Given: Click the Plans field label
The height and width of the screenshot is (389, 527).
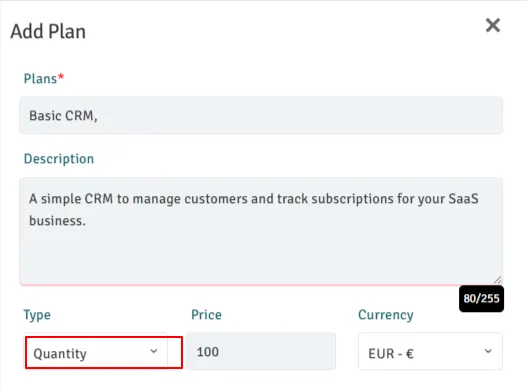Looking at the screenshot, I should [40, 79].
